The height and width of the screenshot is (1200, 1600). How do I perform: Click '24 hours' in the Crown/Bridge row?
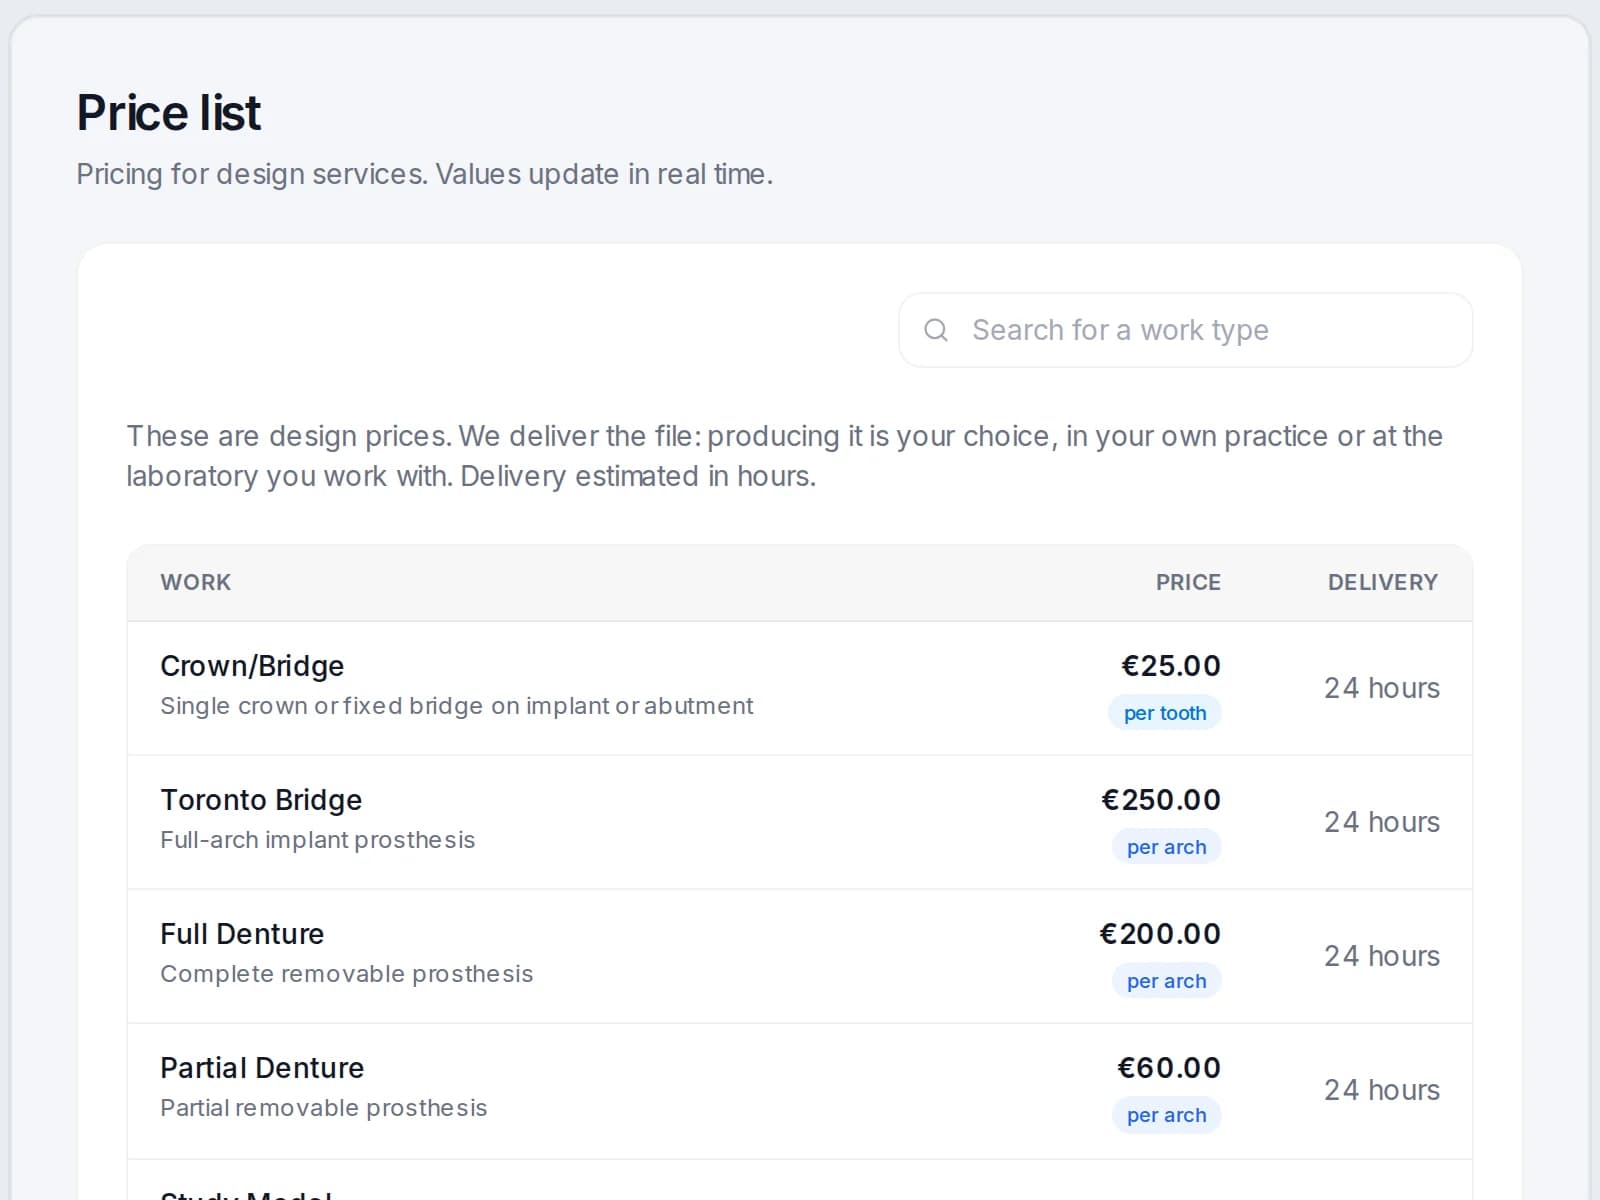(1382, 688)
